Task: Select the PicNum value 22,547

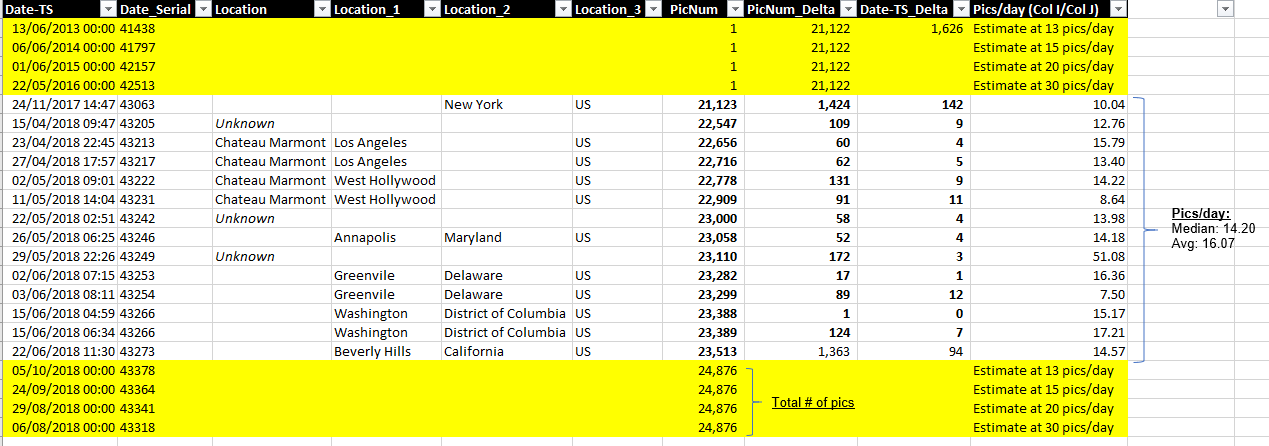Action: pyautogui.click(x=701, y=124)
